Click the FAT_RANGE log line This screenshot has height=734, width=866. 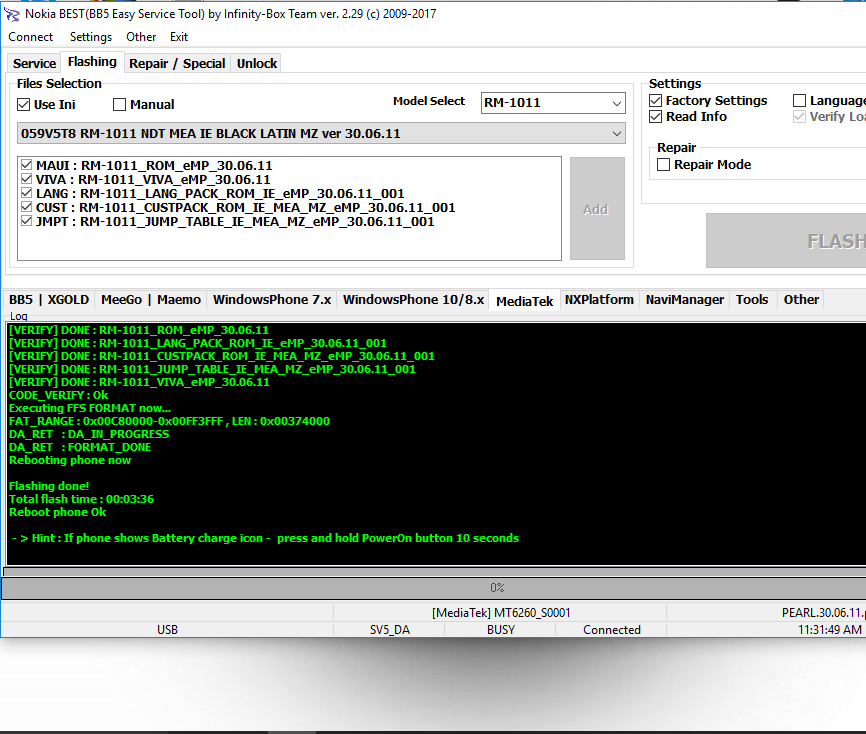coord(169,421)
